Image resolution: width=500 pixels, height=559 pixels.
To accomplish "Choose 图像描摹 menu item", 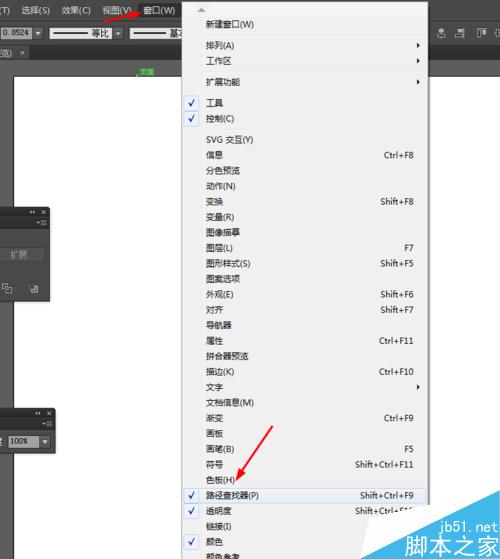I will pyautogui.click(x=305, y=232).
